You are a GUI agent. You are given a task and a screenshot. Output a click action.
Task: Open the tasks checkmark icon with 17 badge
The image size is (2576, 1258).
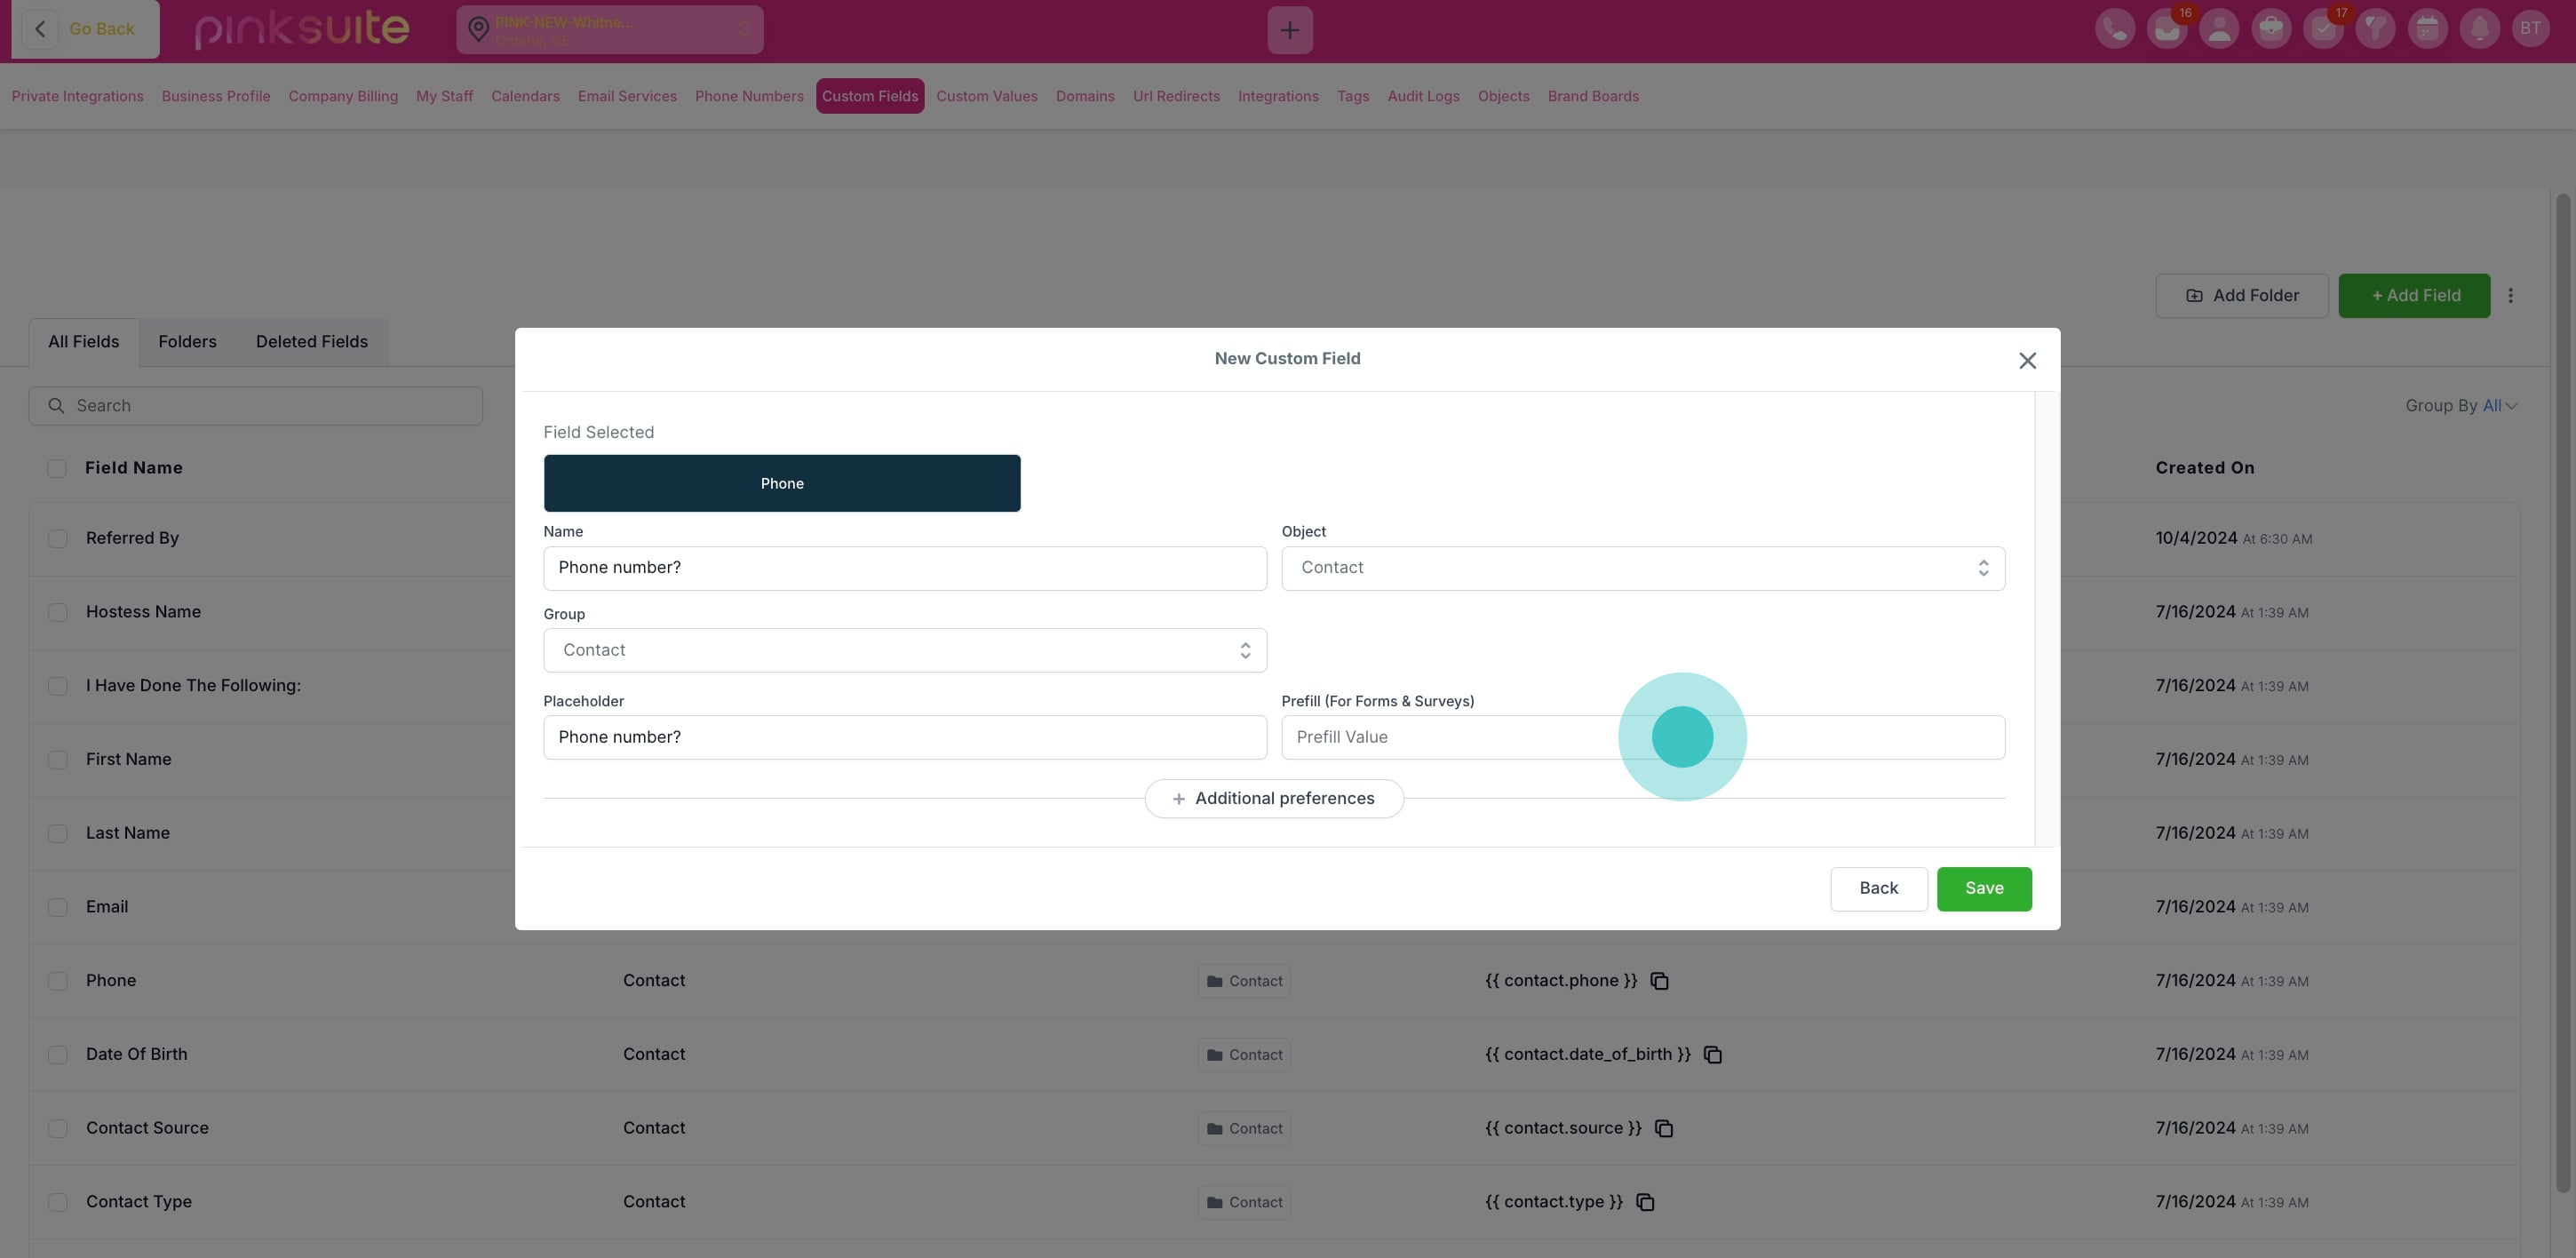(2323, 29)
